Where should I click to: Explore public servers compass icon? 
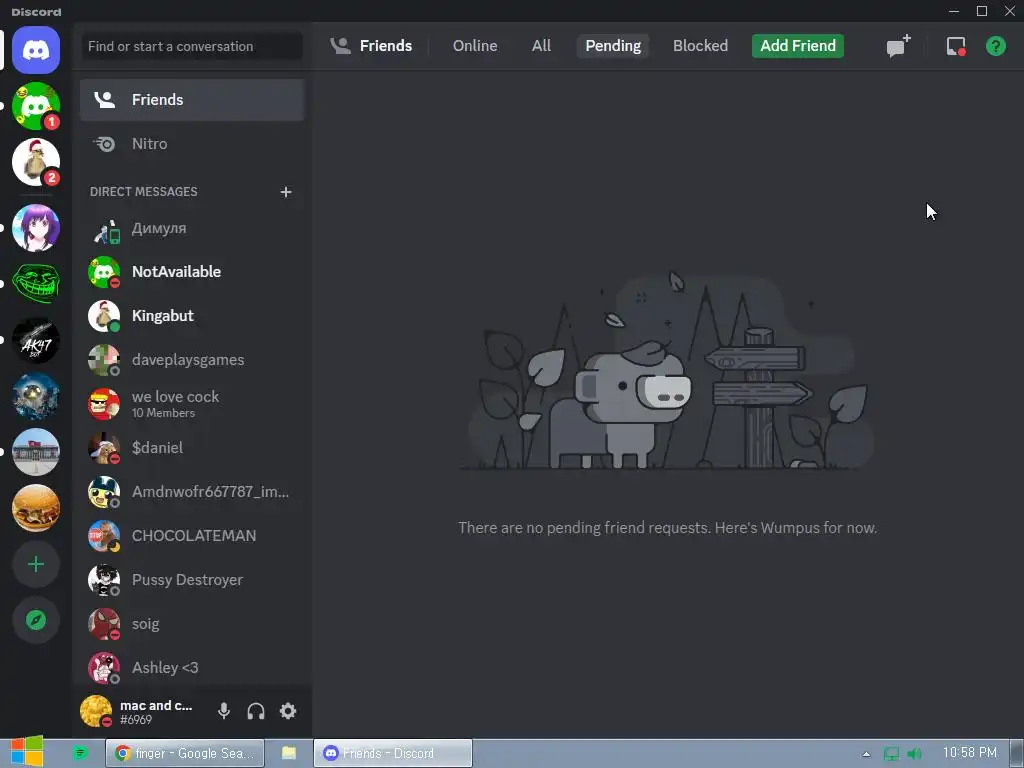[x=36, y=620]
